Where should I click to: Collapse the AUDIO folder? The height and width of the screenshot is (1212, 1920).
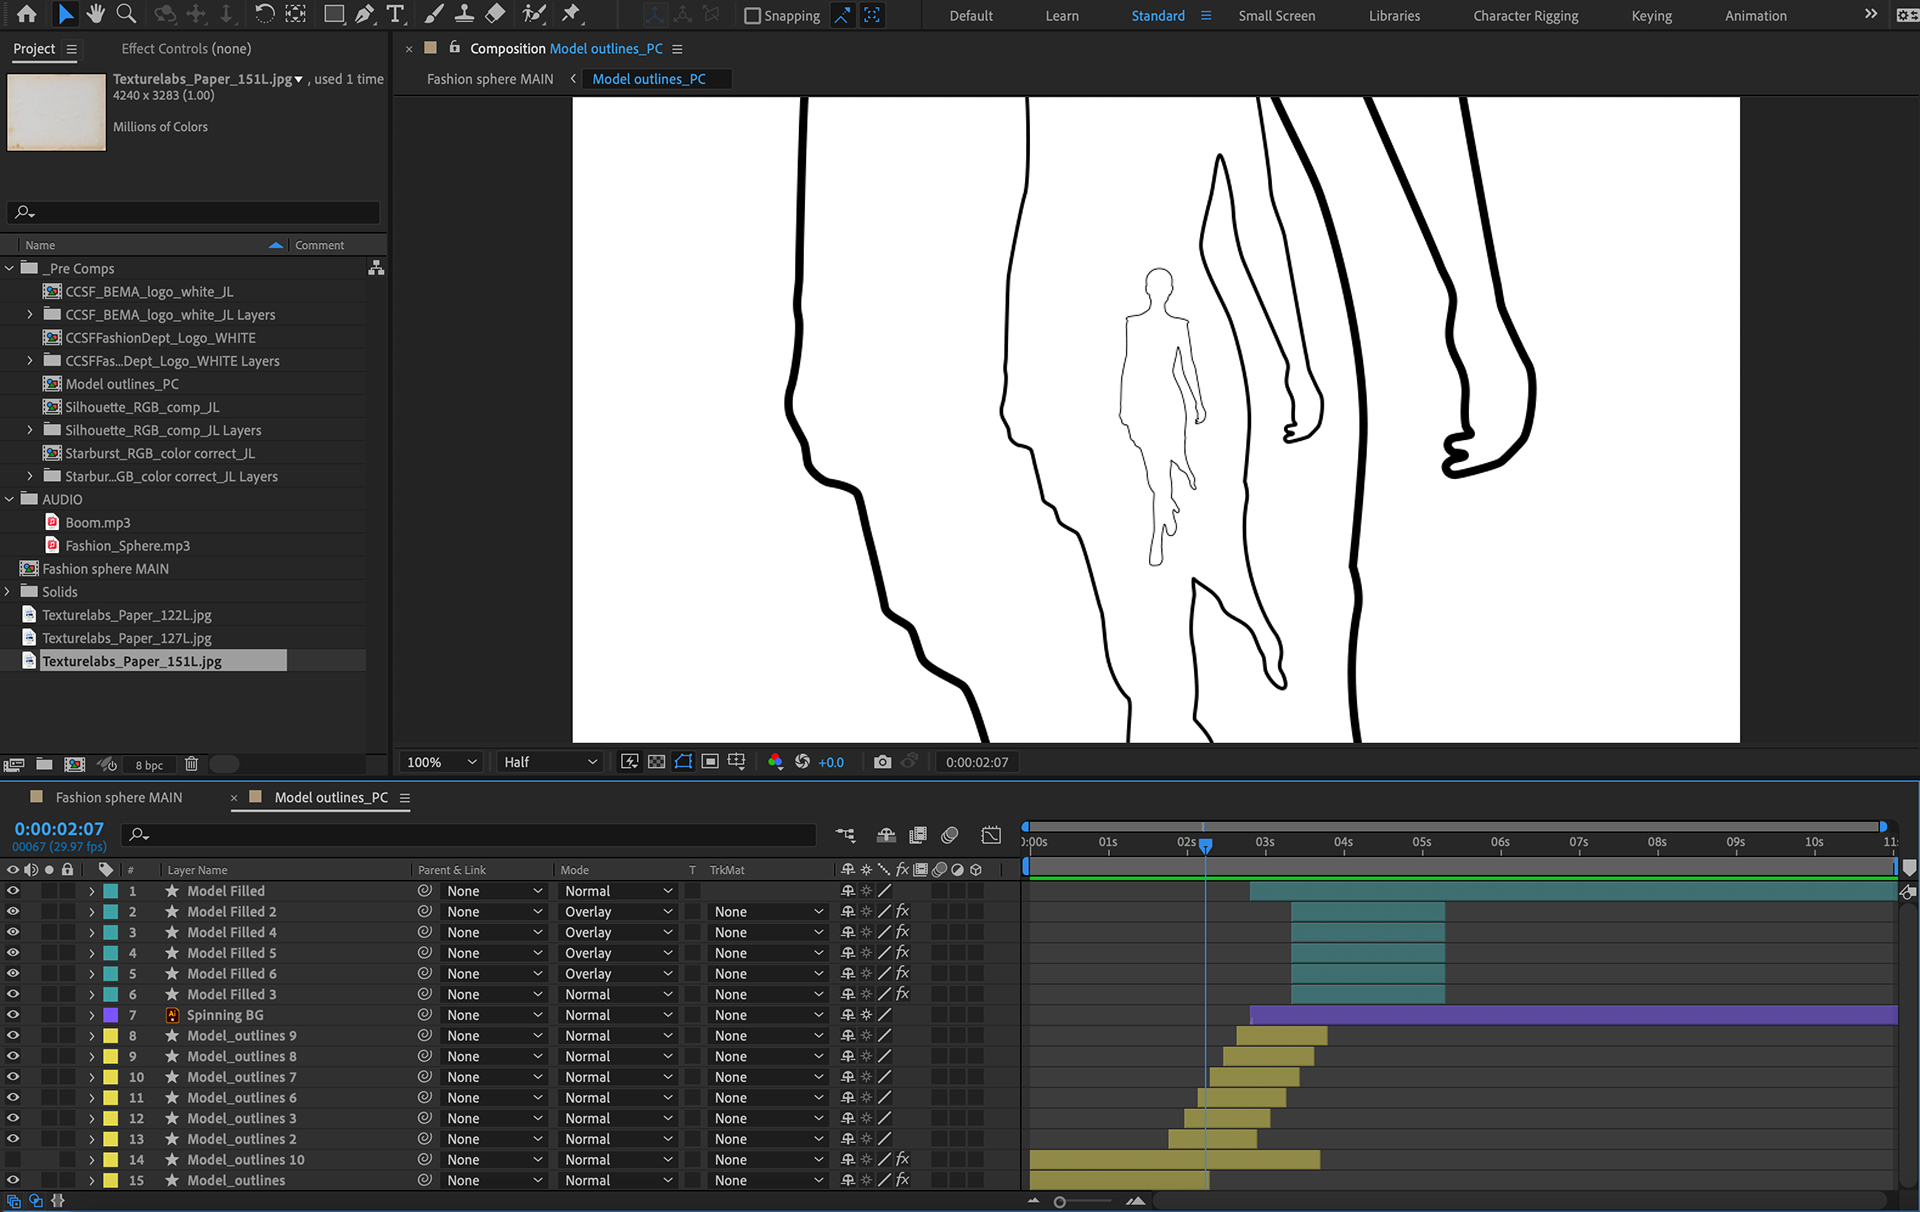(10, 499)
